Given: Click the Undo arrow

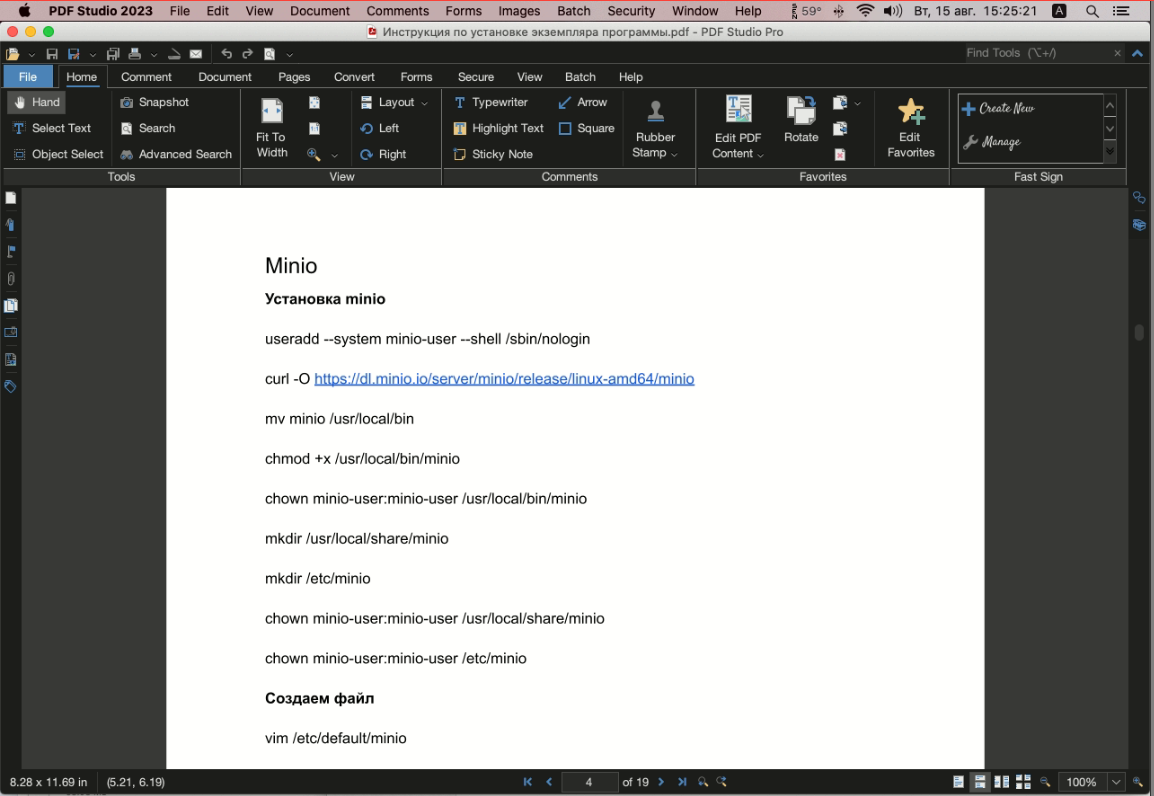Looking at the screenshot, I should tap(227, 54).
